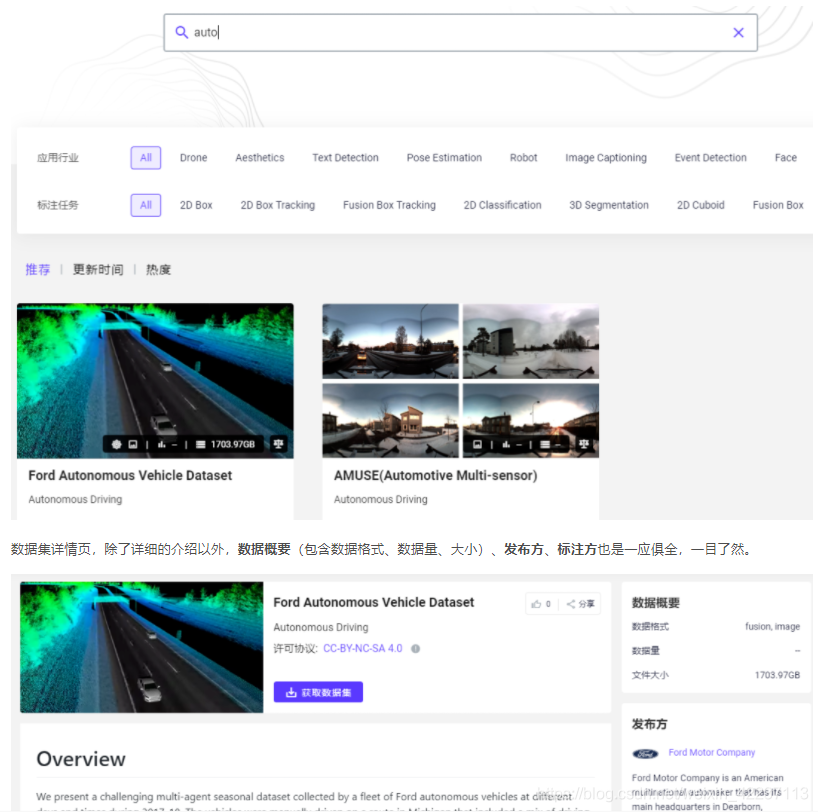Viewport: 818px width, 812px height.
Task: Clear the search box with the X
Action: 738,33
